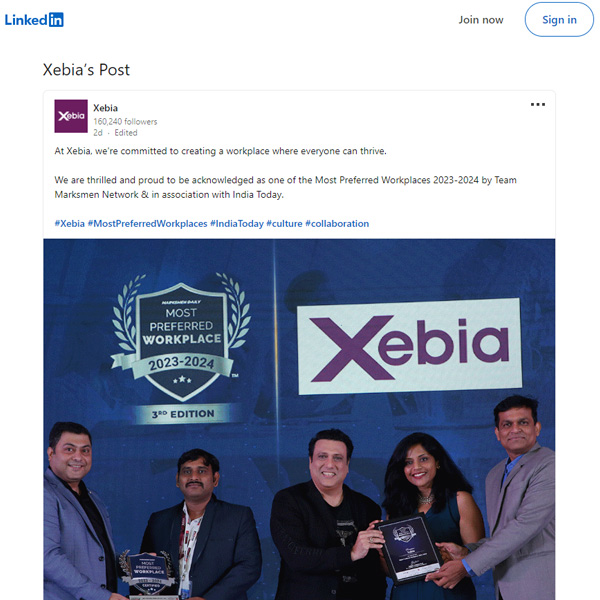Open the Xebia company name link
This screenshot has width=600, height=600.
tap(105, 108)
